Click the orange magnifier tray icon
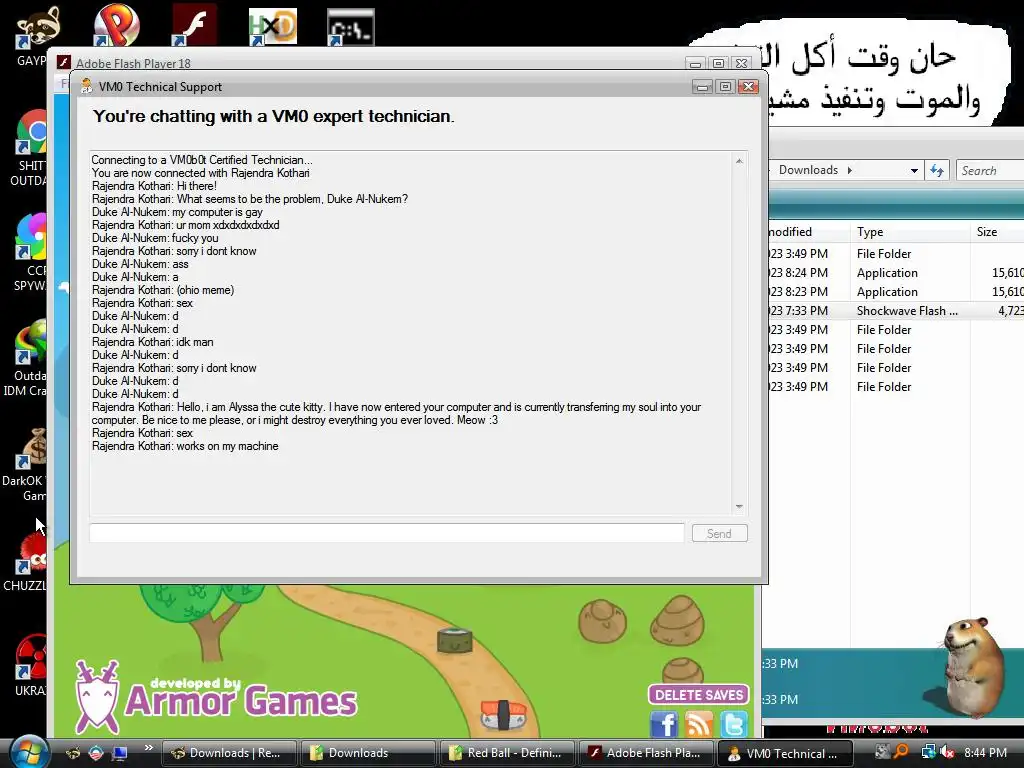This screenshot has width=1024, height=768. (901, 752)
